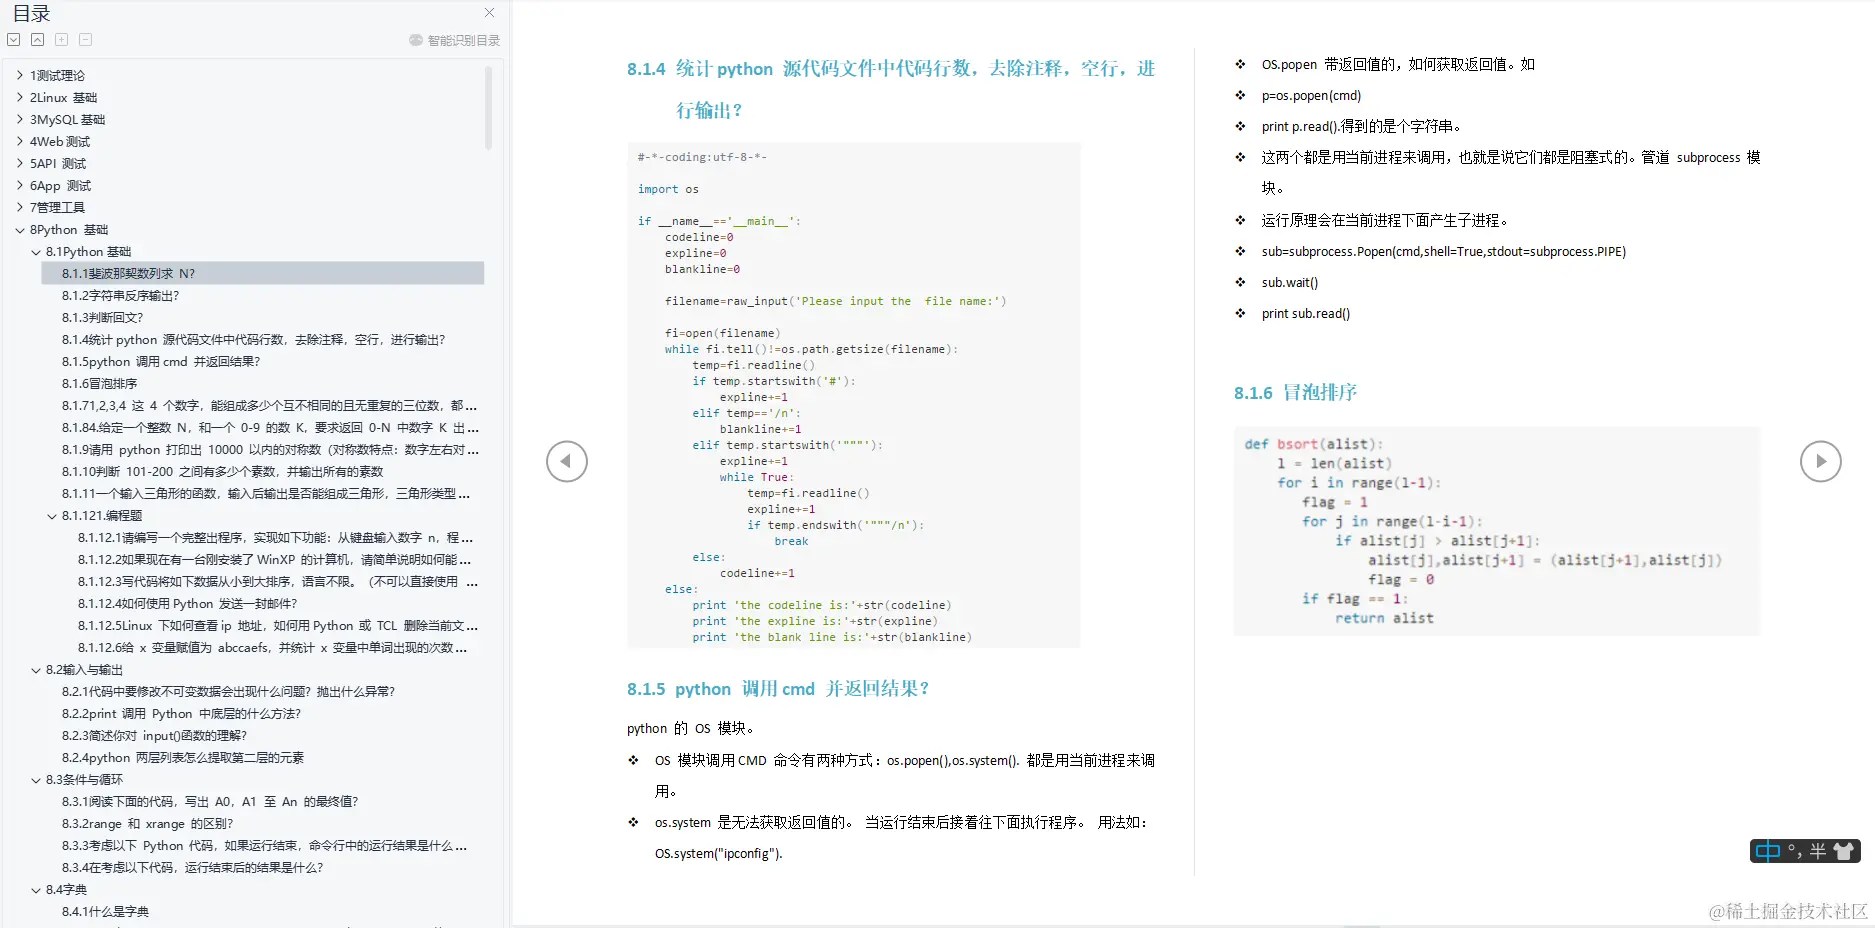Expand the 3MySQL 基础 chapter
Viewport: 1875px width, 928px height.
click(20, 119)
